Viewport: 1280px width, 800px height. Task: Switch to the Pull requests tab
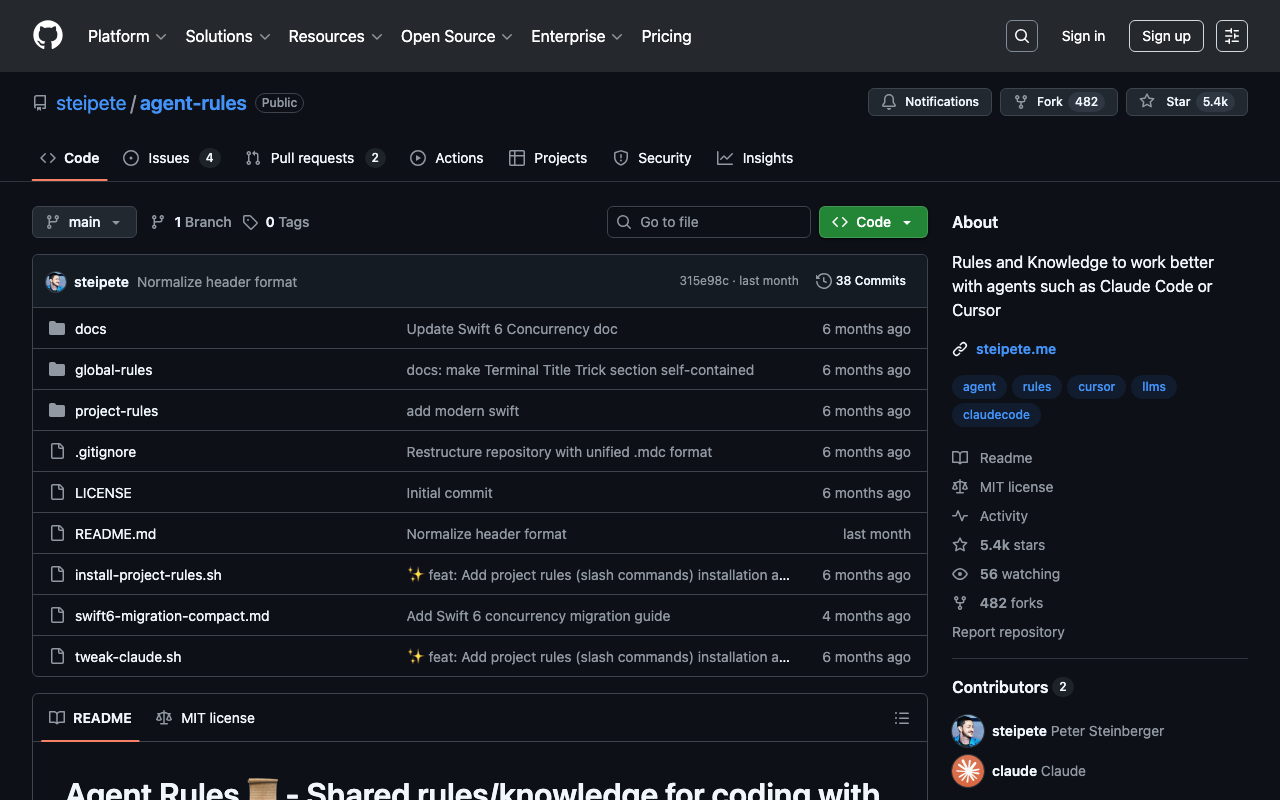click(x=312, y=158)
